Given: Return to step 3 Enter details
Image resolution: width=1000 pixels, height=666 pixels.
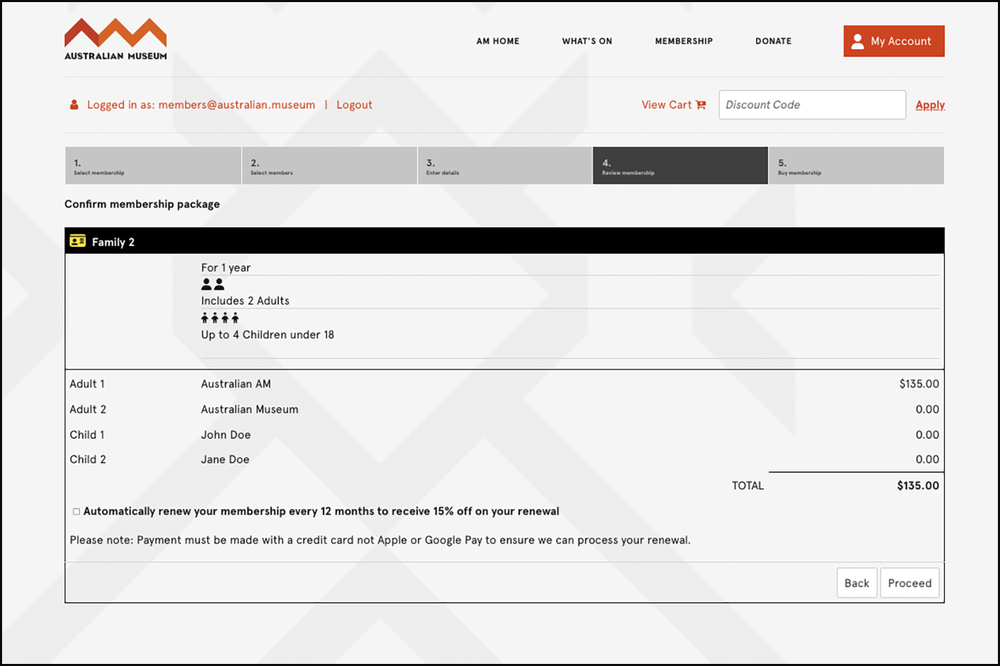Looking at the screenshot, I should 504,166.
